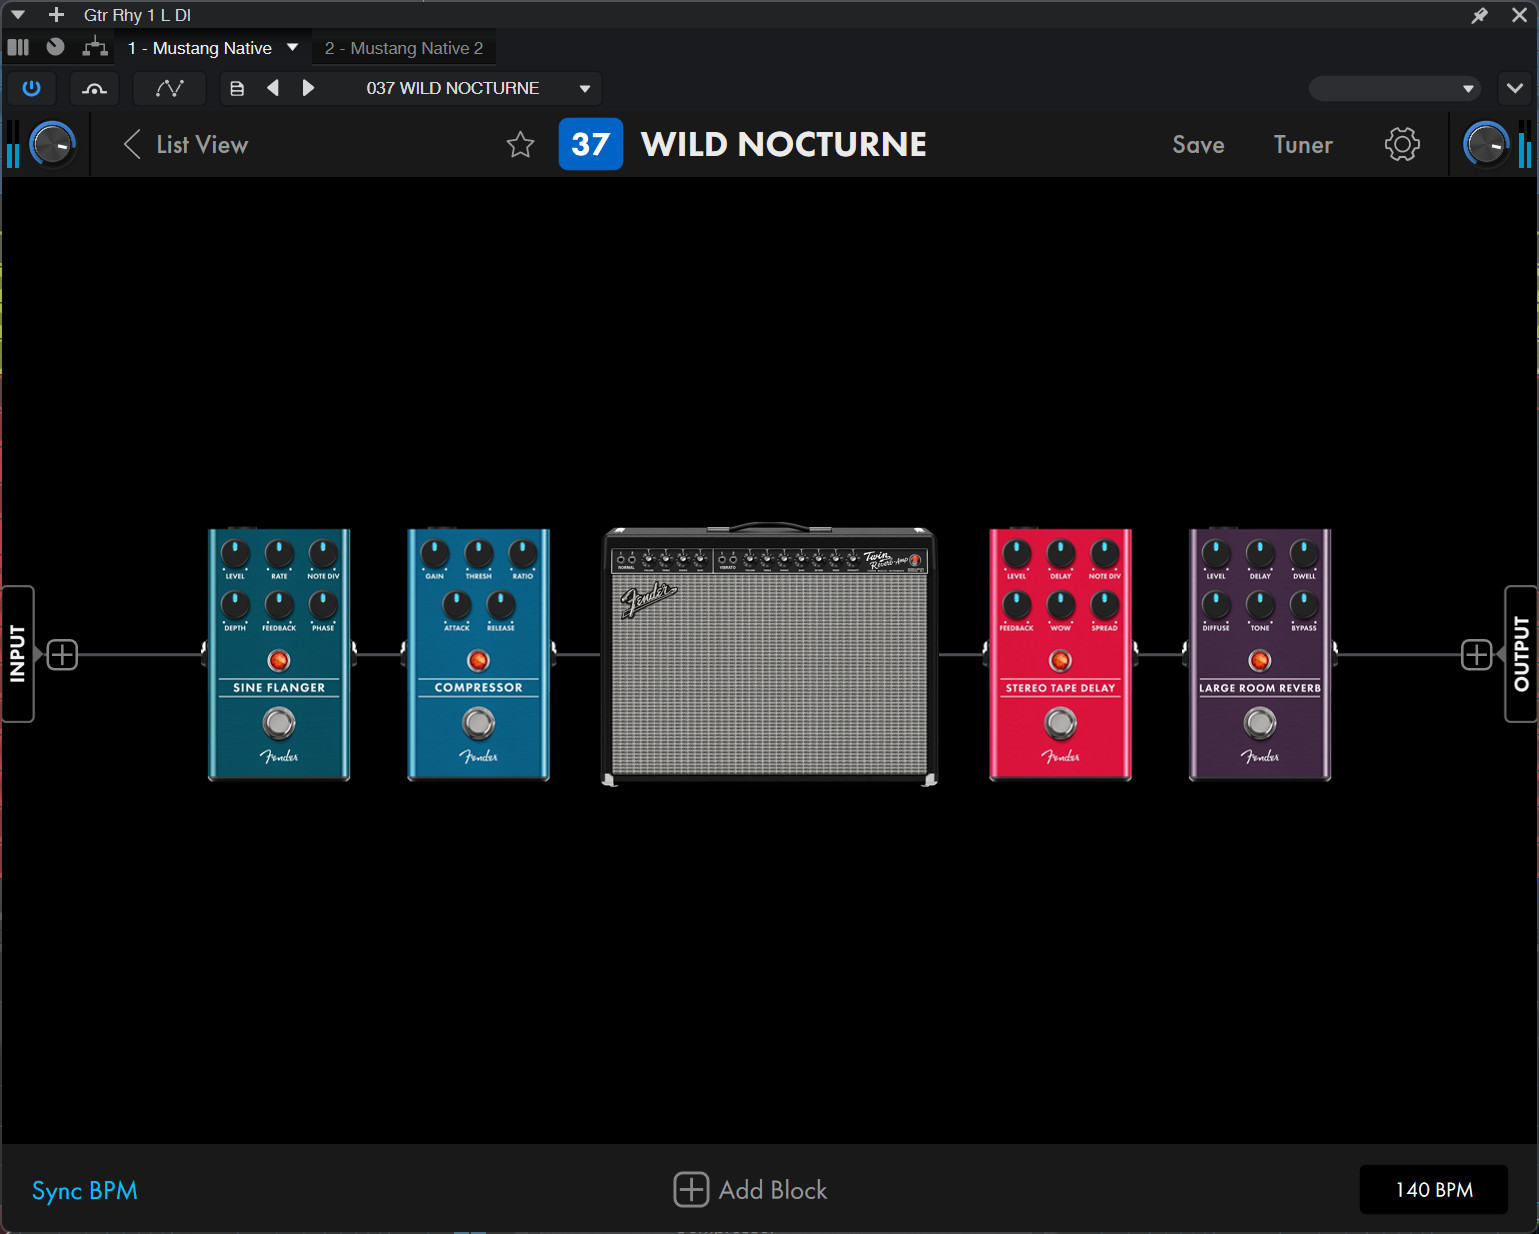Click the plus icon next to INPUT
Image resolution: width=1539 pixels, height=1234 pixels.
pyautogui.click(x=62, y=655)
